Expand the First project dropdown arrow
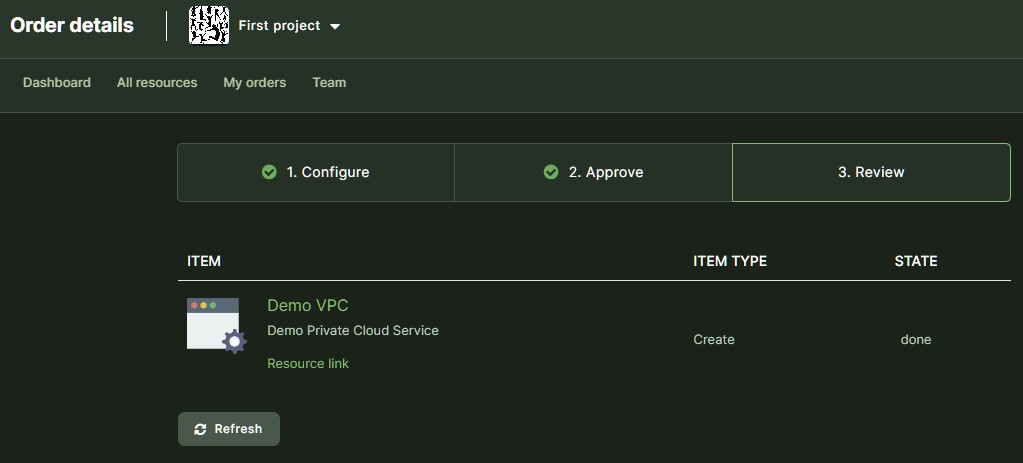 335,27
